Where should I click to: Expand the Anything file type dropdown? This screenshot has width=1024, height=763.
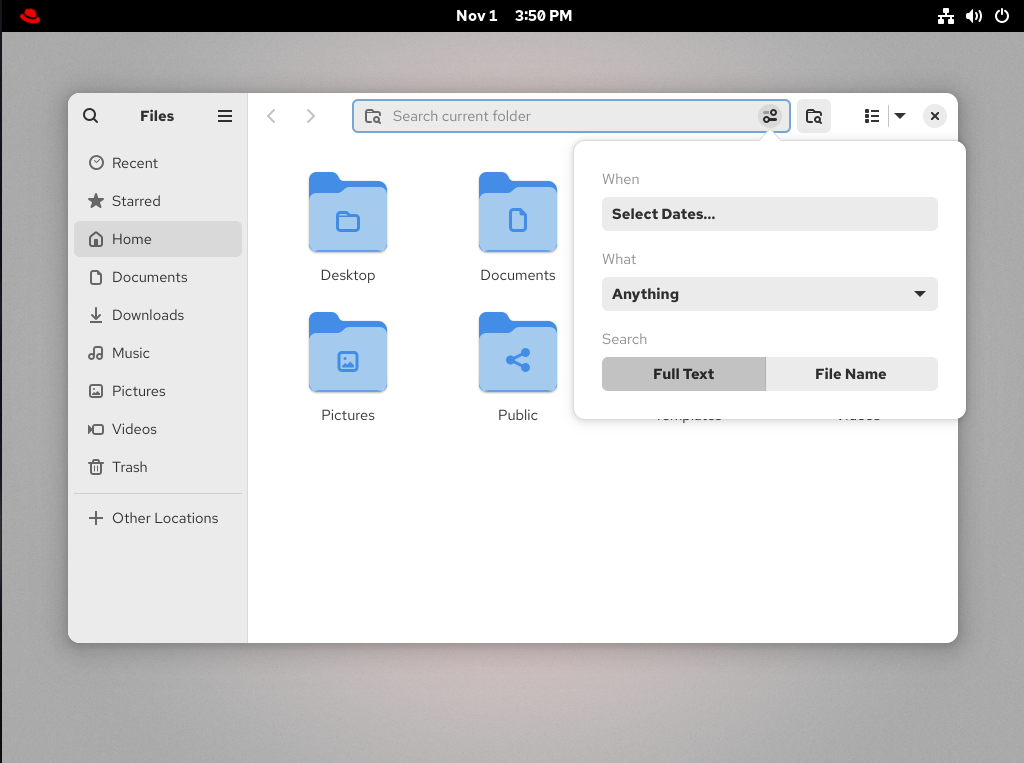769,294
